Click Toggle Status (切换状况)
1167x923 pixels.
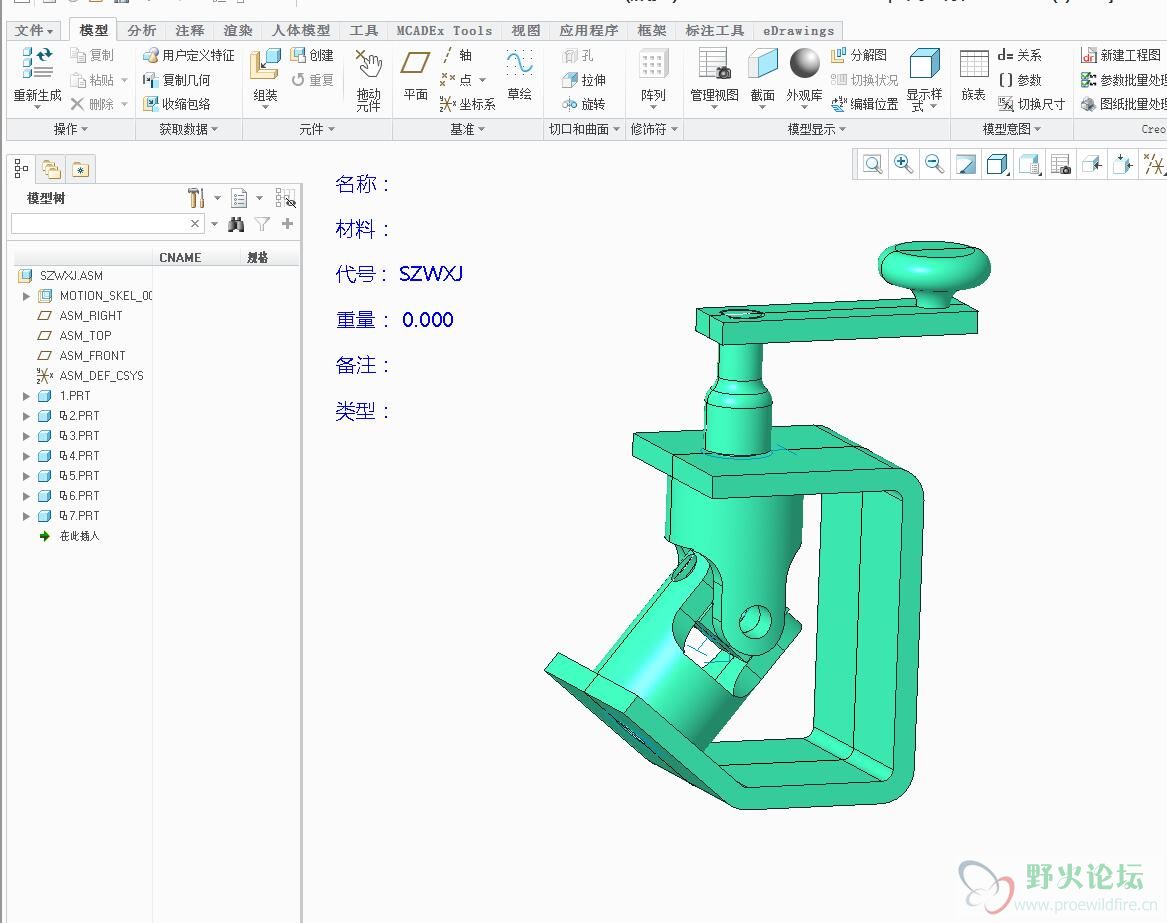pyautogui.click(x=864, y=80)
